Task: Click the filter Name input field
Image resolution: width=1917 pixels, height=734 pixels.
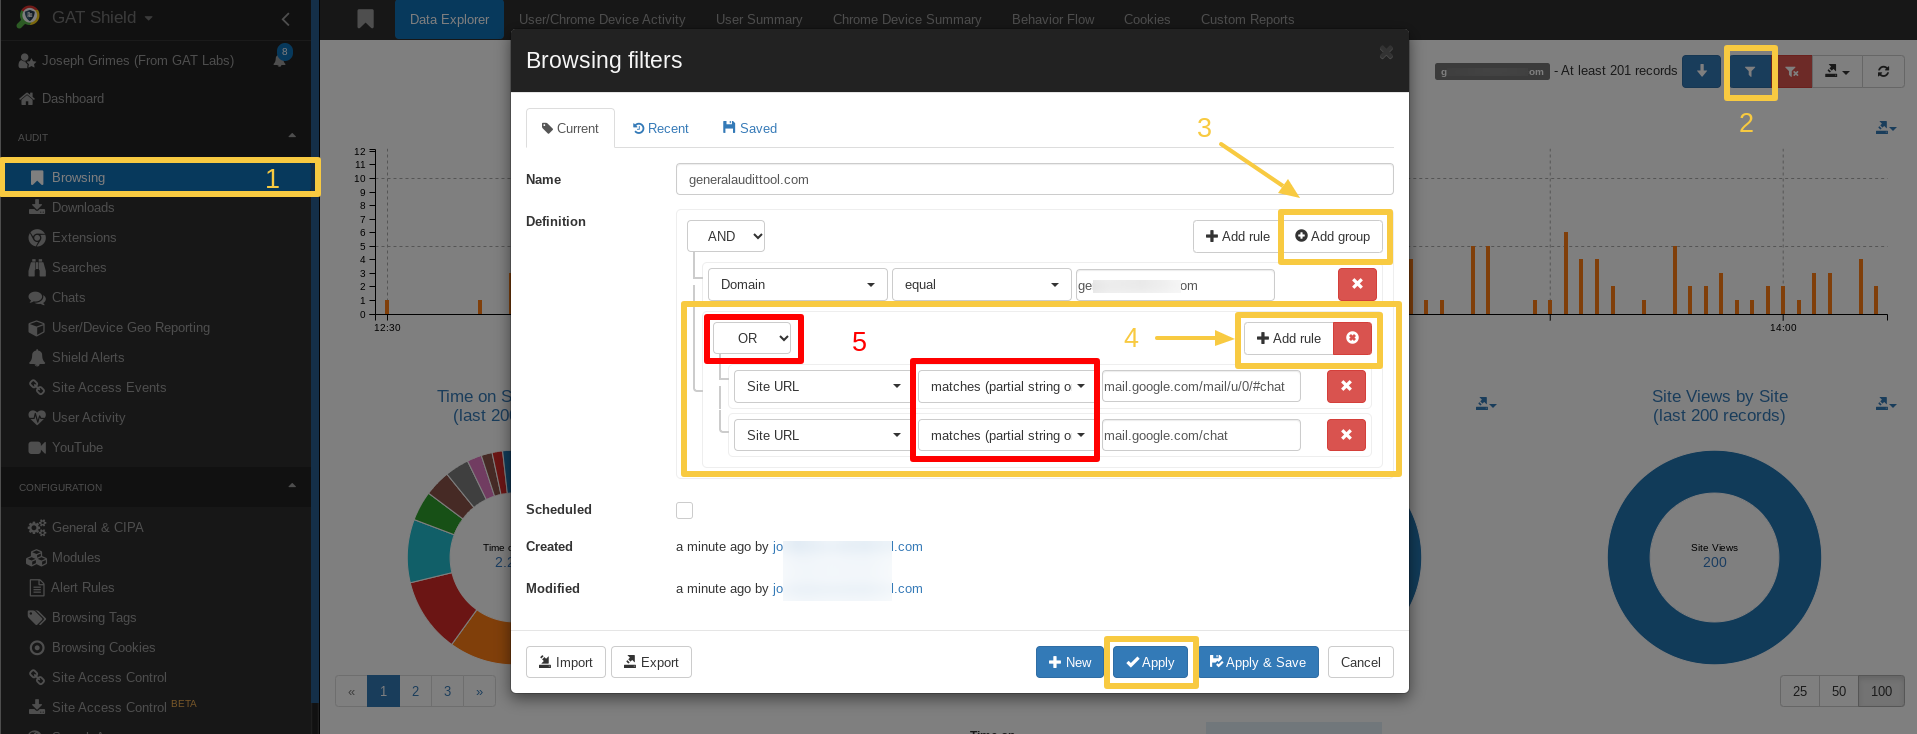Action: (x=1034, y=179)
